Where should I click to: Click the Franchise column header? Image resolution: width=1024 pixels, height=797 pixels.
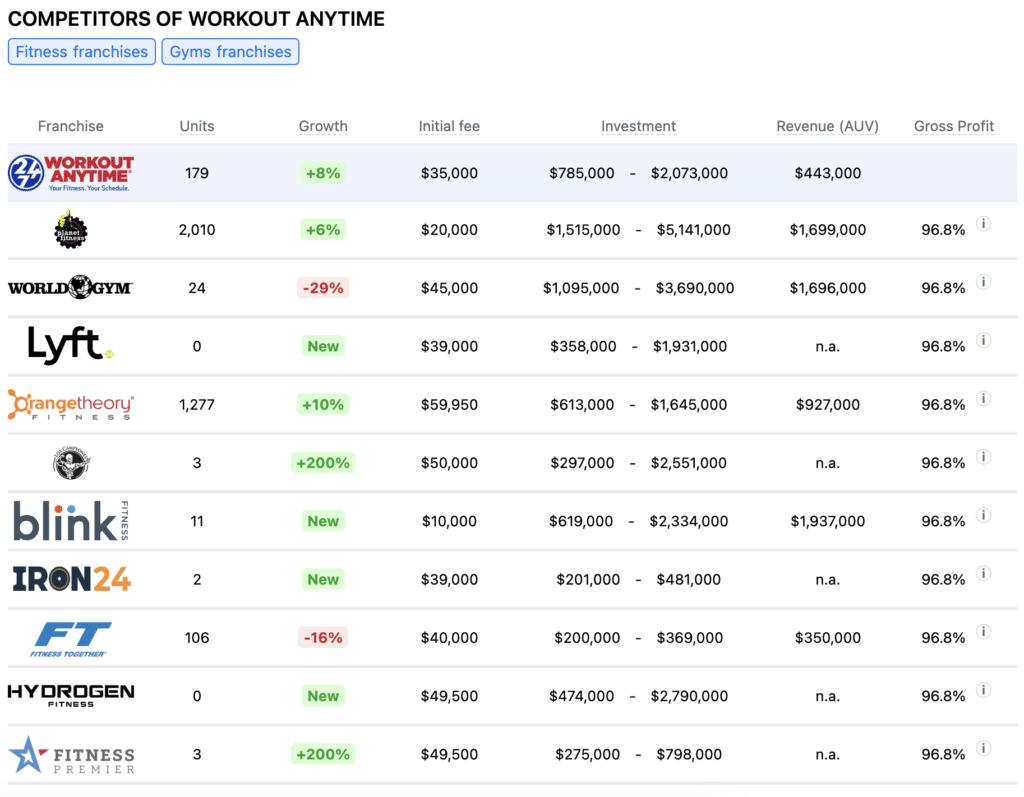[x=71, y=126]
